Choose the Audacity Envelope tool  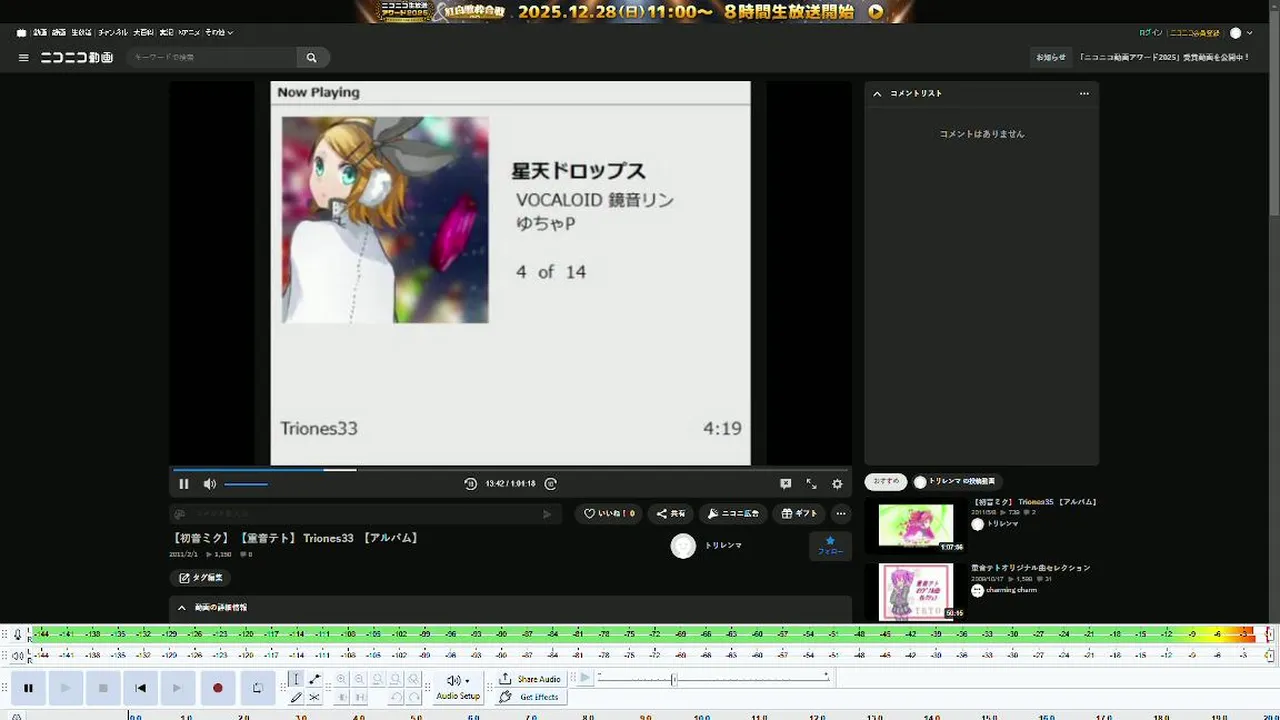click(314, 679)
